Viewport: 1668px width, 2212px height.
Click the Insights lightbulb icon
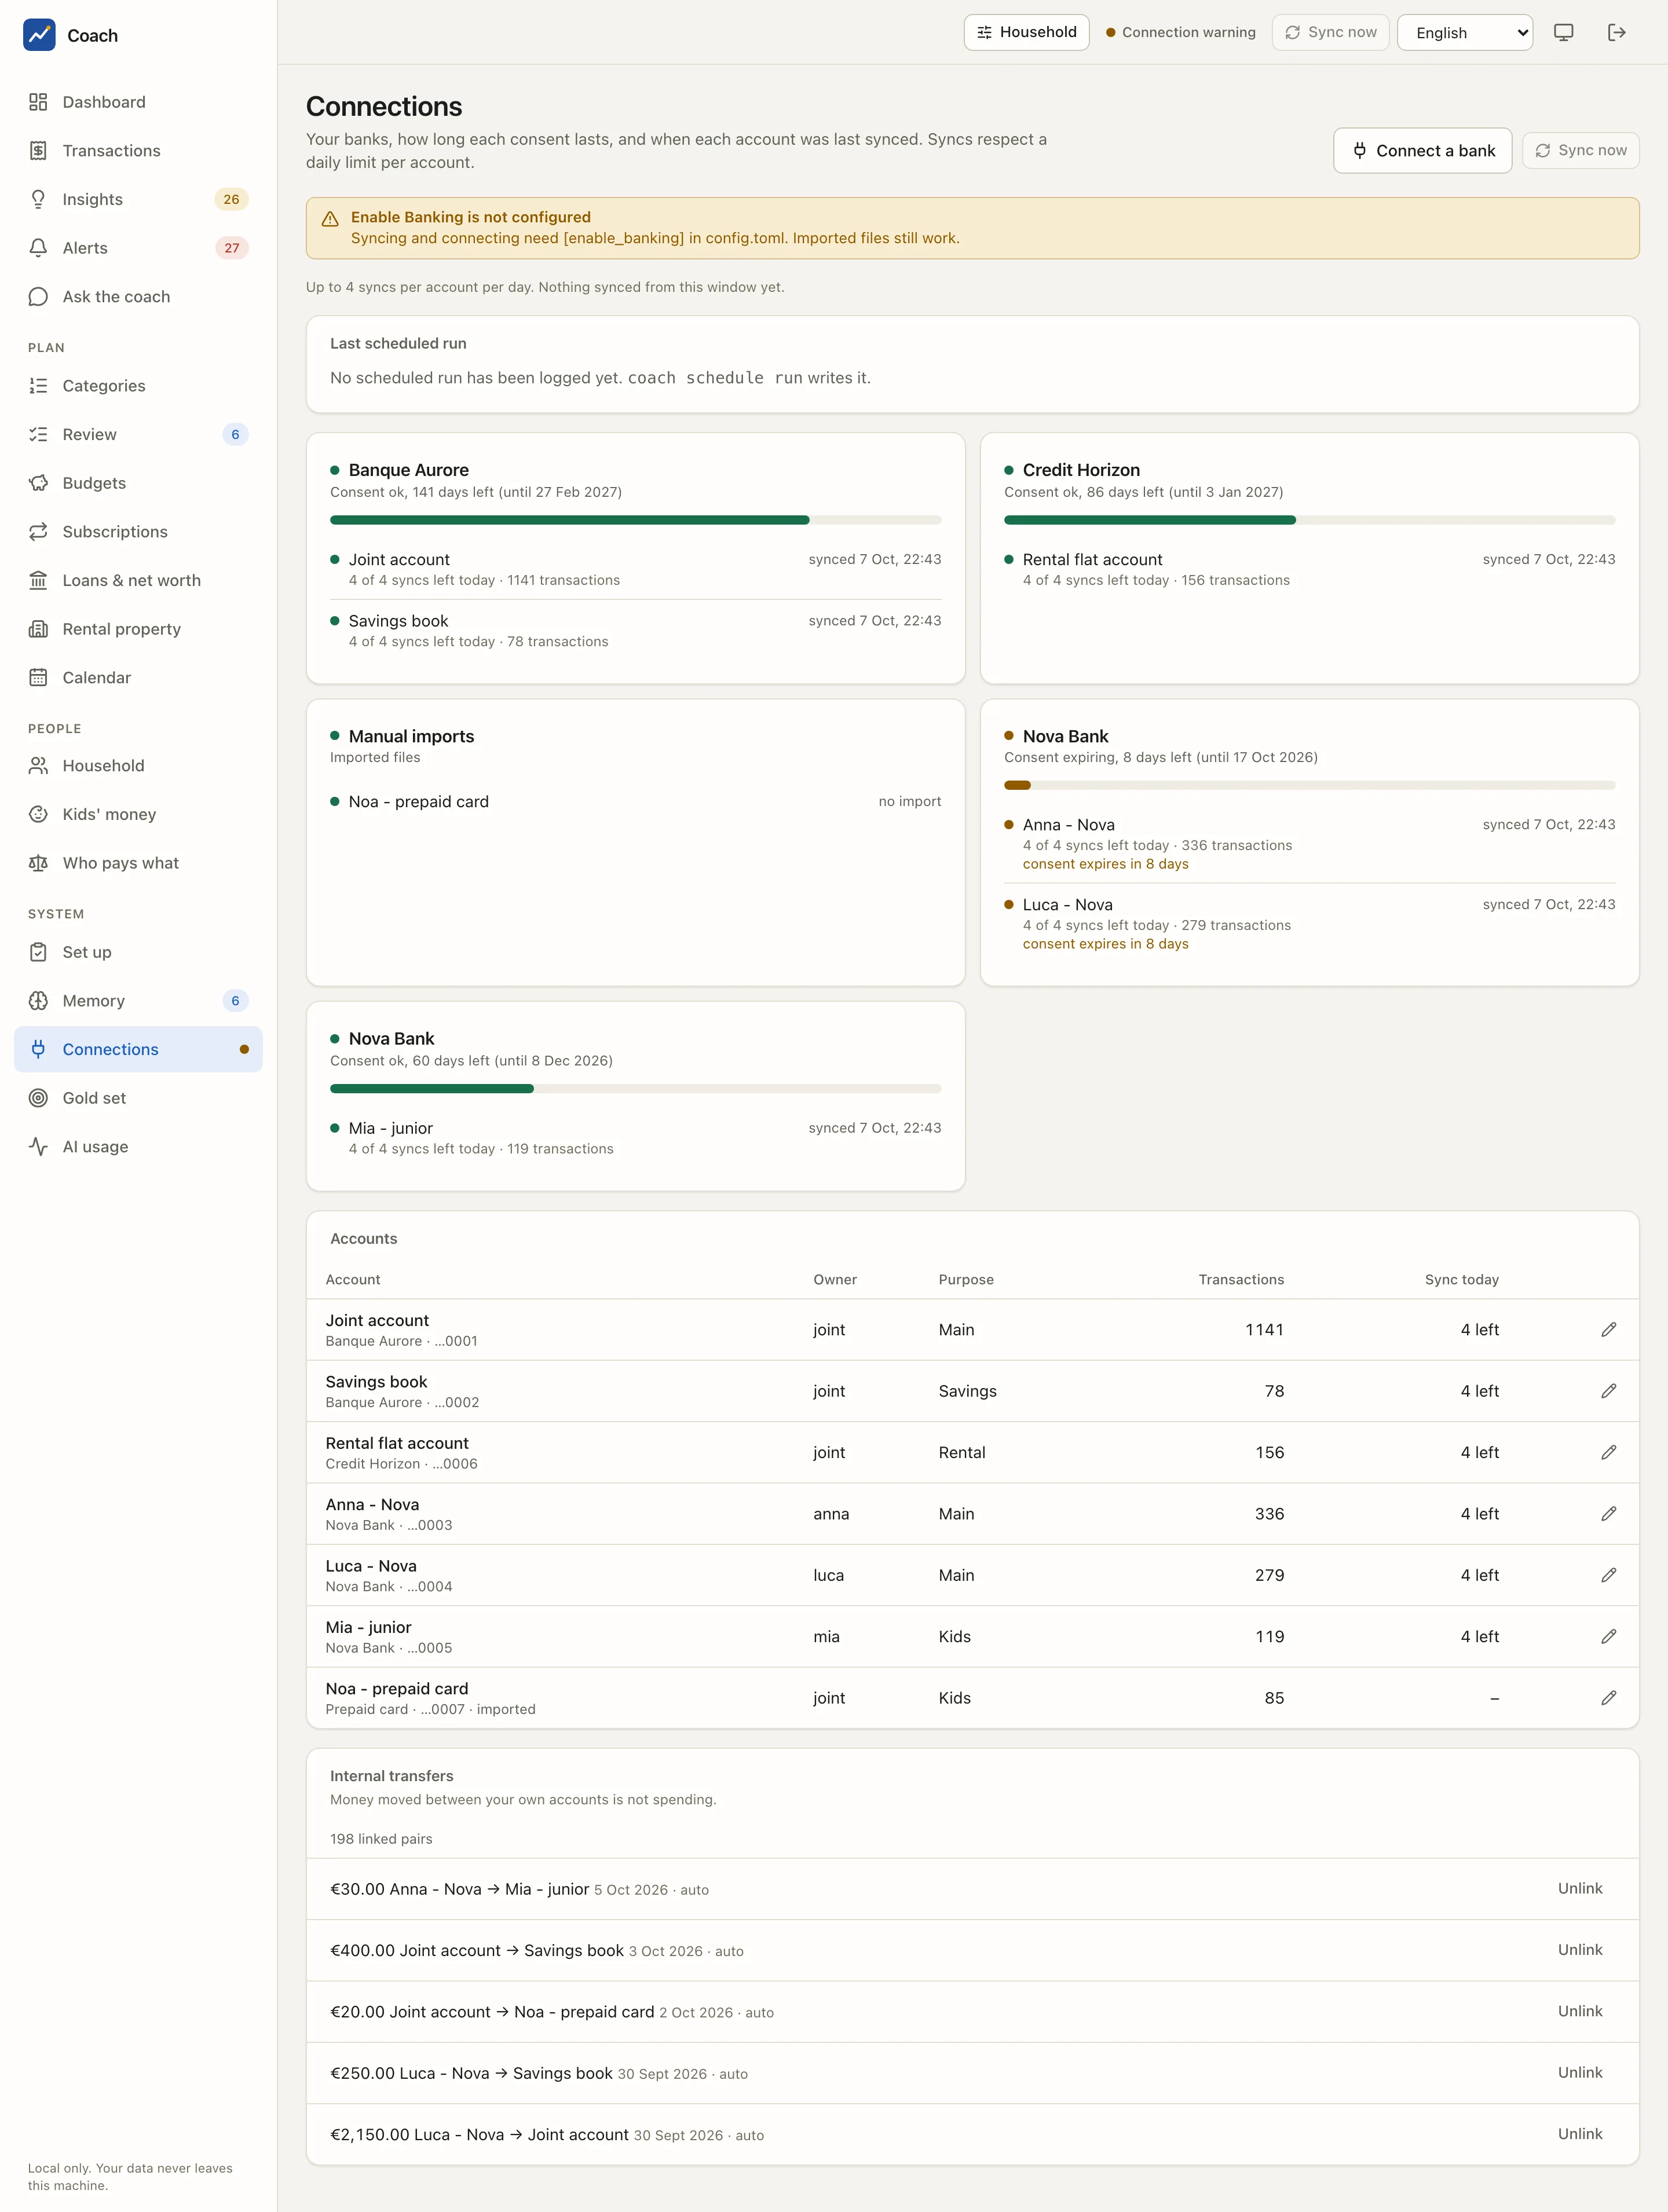(38, 199)
